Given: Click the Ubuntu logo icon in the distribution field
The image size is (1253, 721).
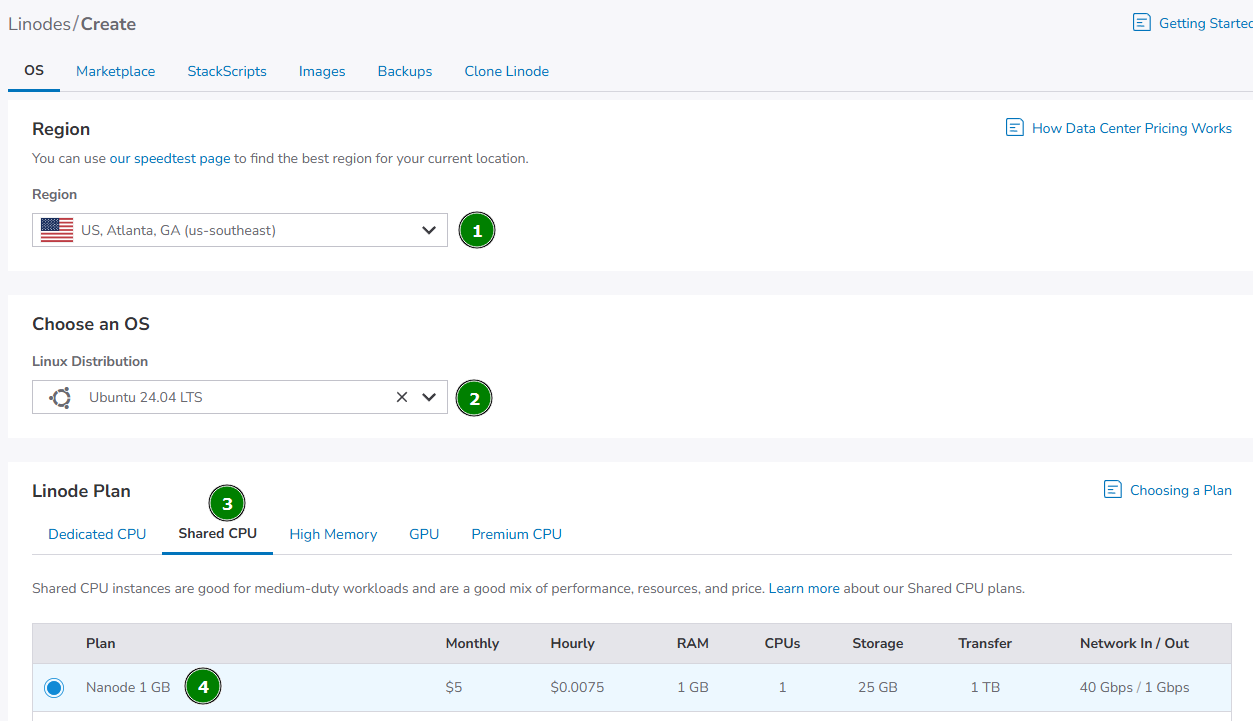Looking at the screenshot, I should (x=59, y=397).
